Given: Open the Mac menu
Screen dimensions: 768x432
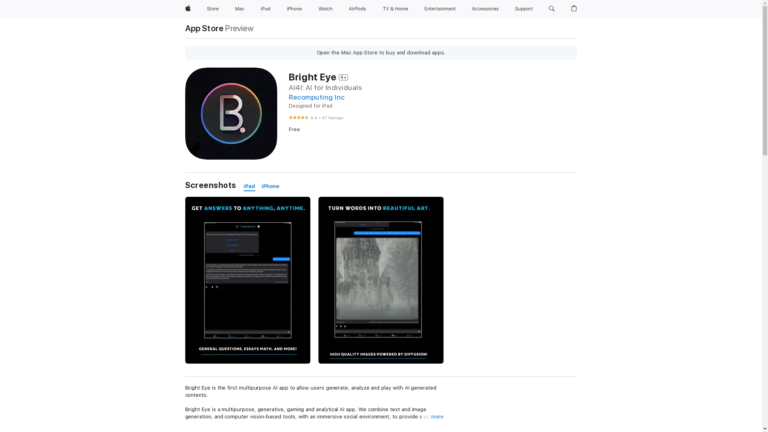Looking at the screenshot, I should 240,9.
